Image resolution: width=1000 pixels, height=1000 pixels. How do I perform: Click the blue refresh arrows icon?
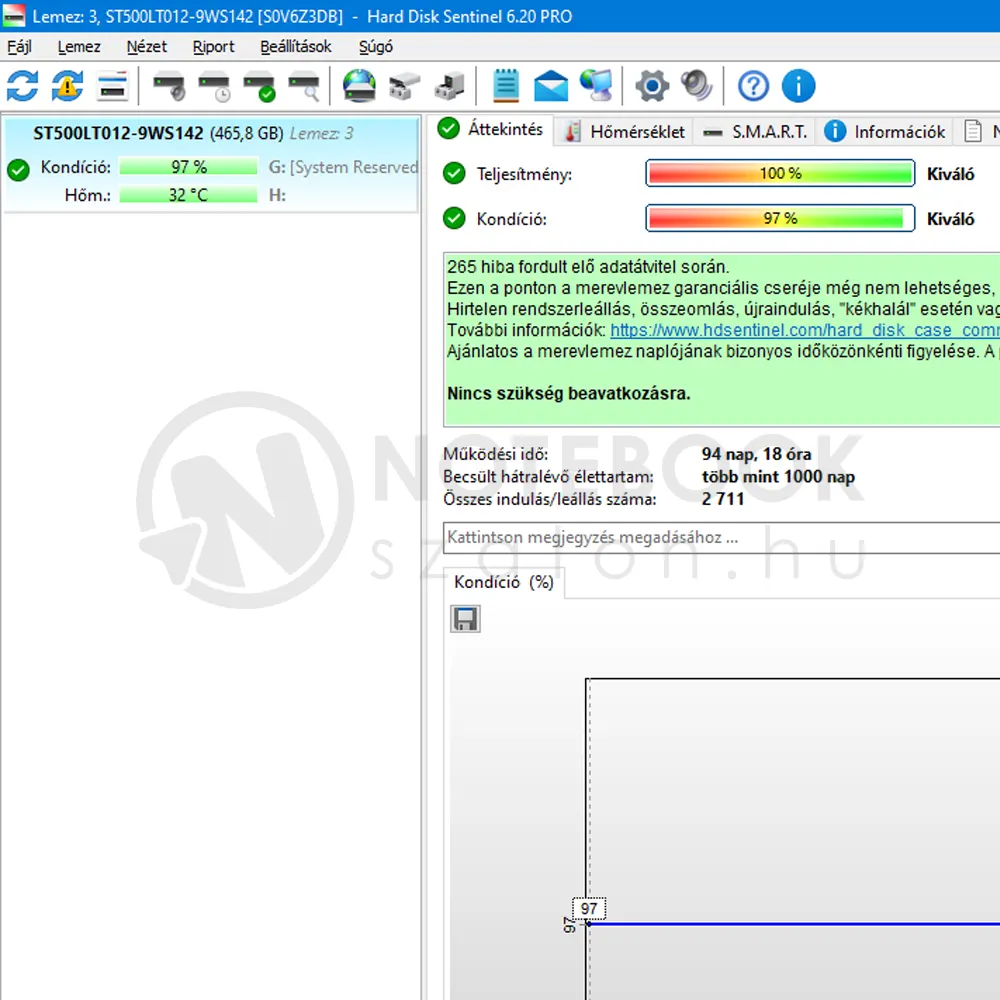[22, 86]
